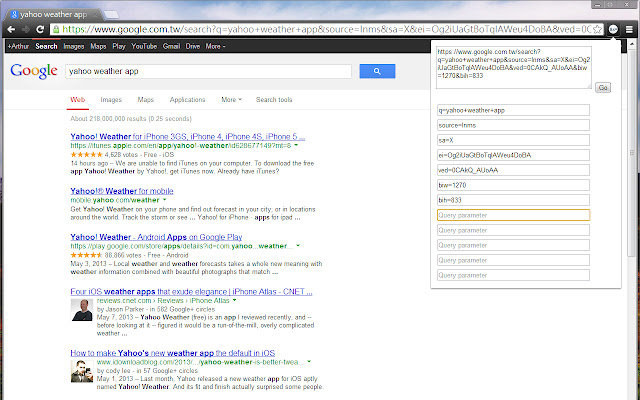The height and width of the screenshot is (400, 640).
Task: Open Yahoo! Weather for iPhone result
Action: click(x=187, y=136)
